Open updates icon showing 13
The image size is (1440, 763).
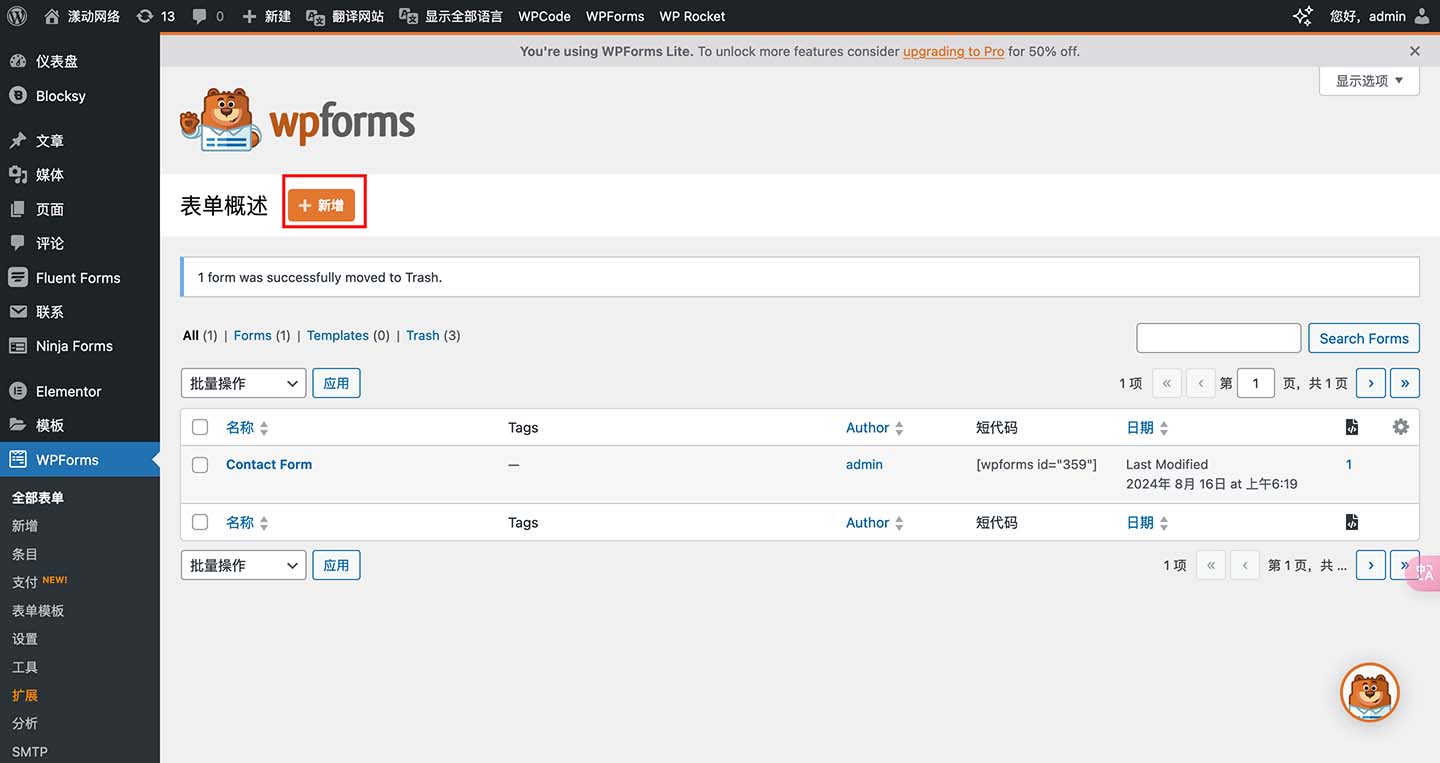point(155,16)
